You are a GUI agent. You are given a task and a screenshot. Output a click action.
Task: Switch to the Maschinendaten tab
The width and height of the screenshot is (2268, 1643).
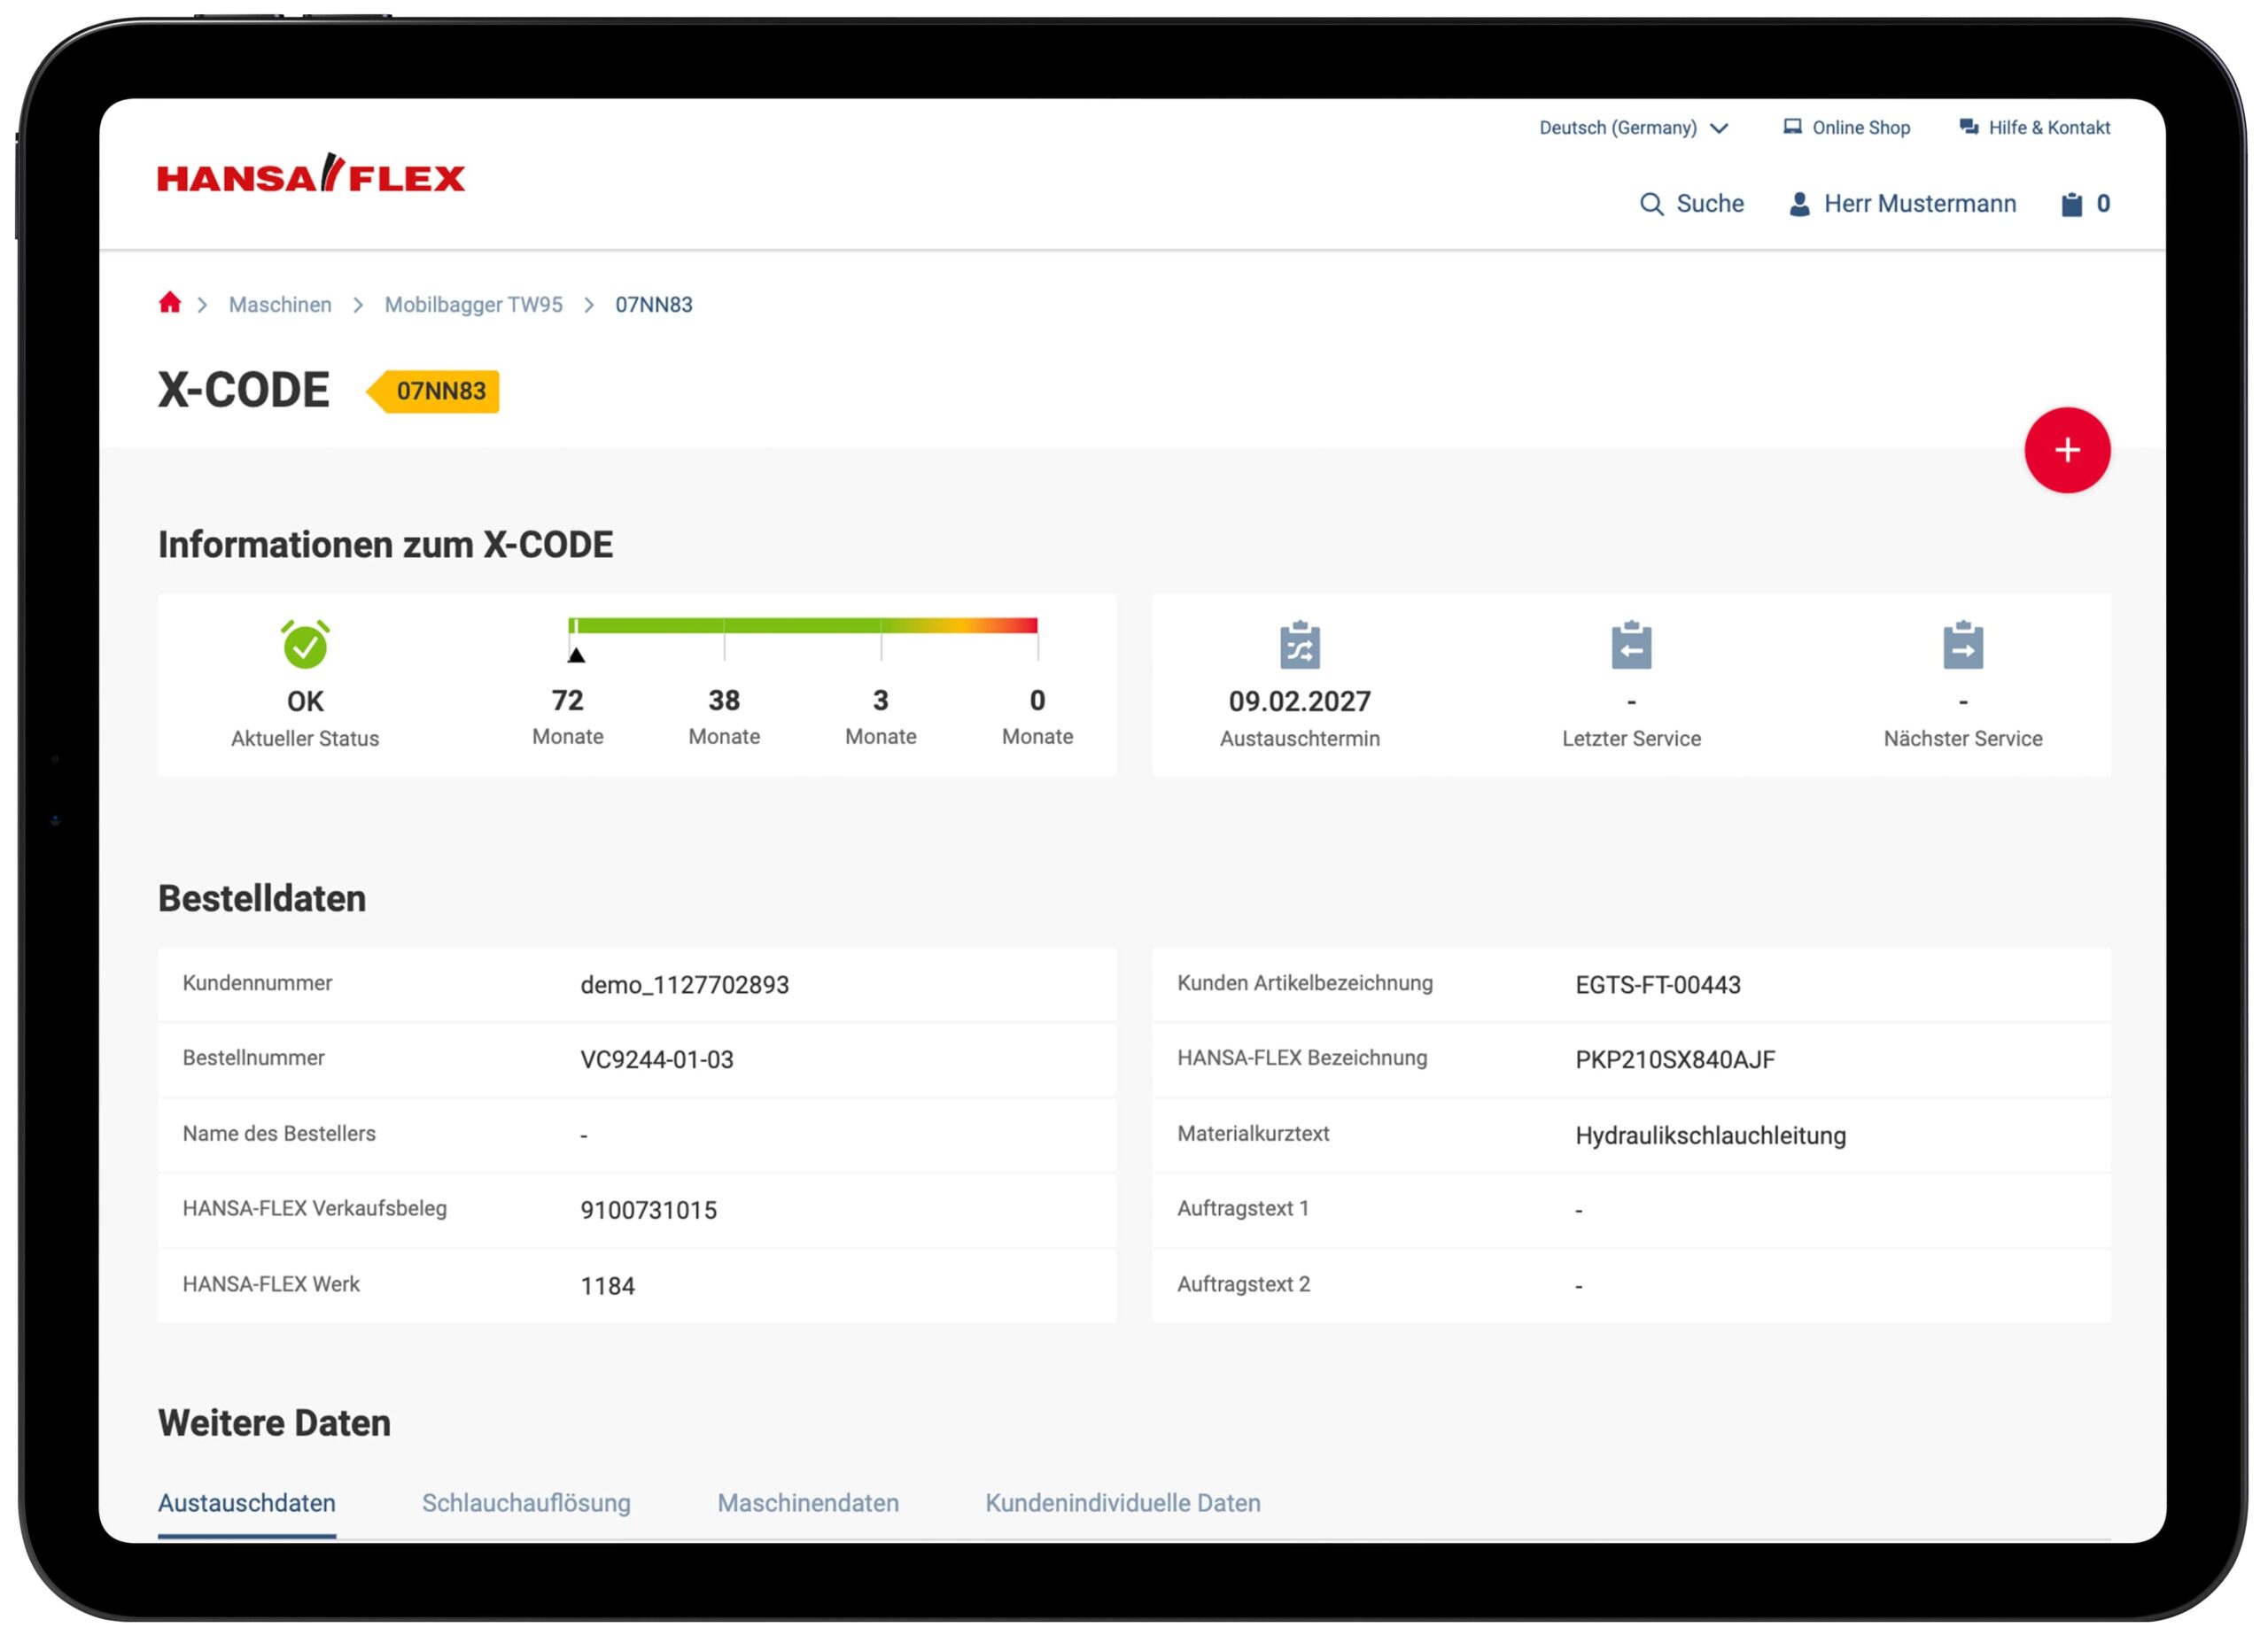808,1502
